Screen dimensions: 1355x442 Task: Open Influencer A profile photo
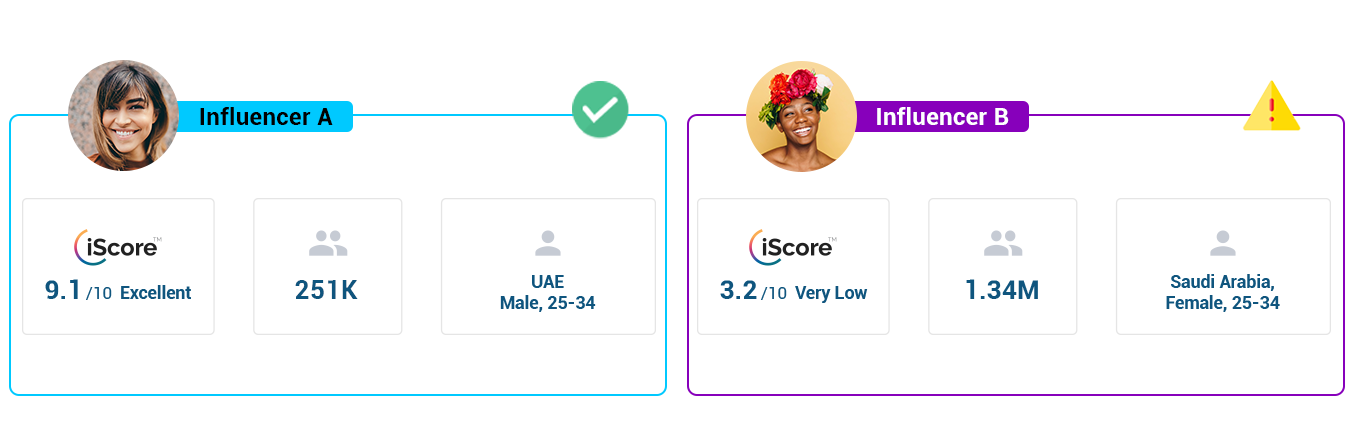pyautogui.click(x=123, y=116)
